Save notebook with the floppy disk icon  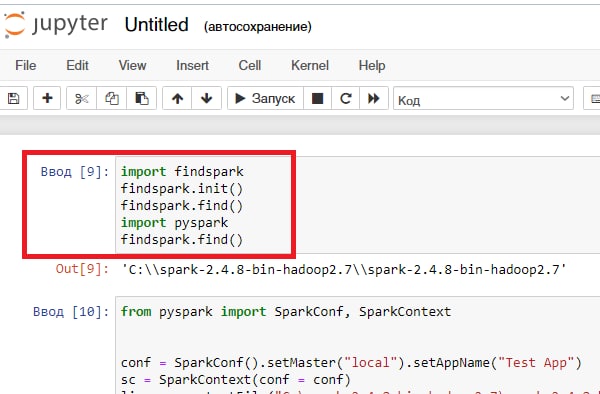click(13, 98)
